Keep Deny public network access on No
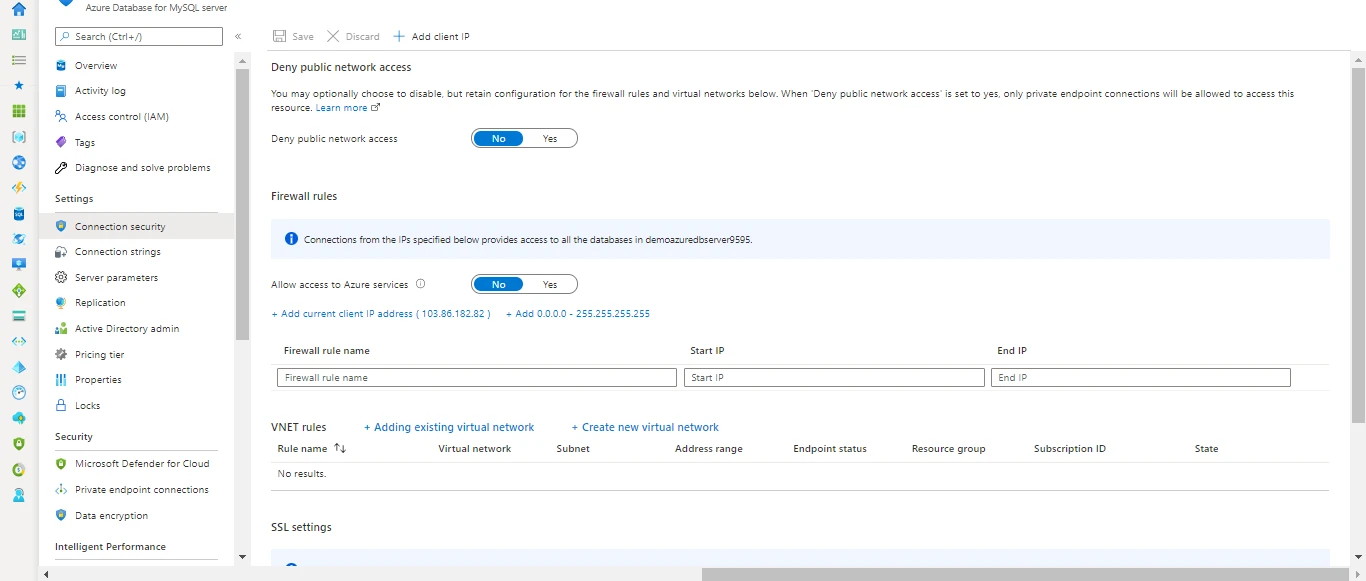Viewport: 1366px width, 581px height. (x=498, y=138)
